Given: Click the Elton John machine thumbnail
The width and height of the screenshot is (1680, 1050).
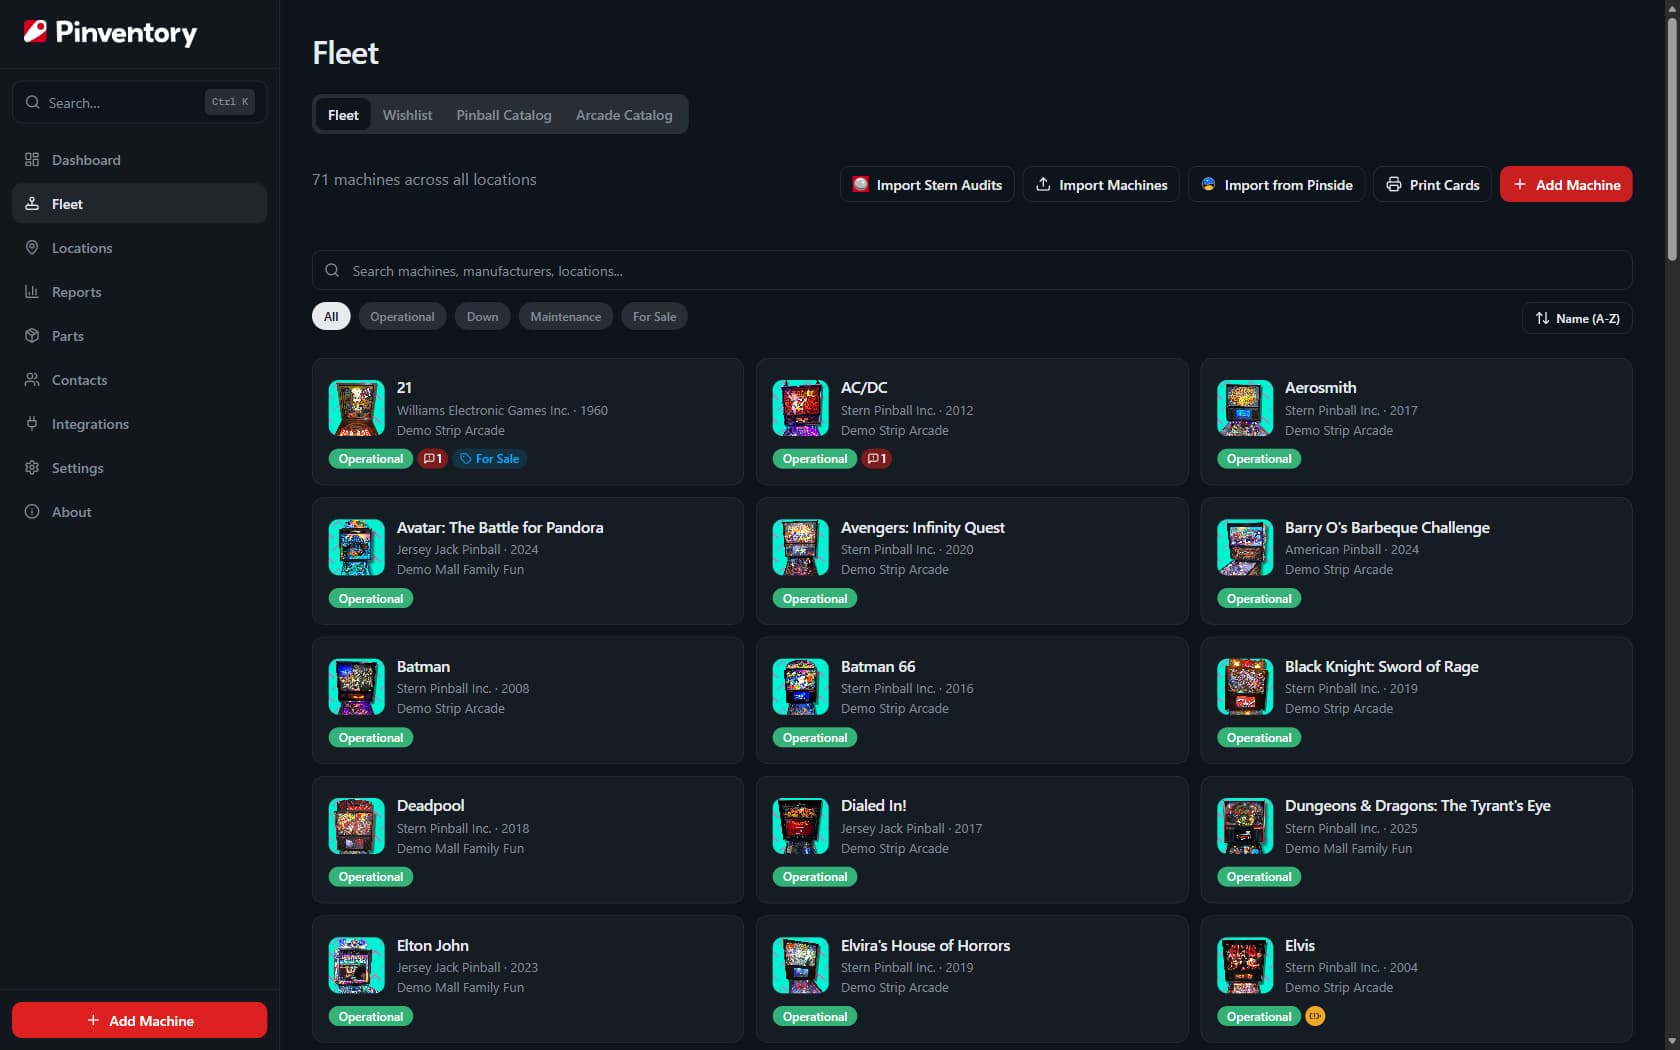Looking at the screenshot, I should pyautogui.click(x=357, y=965).
